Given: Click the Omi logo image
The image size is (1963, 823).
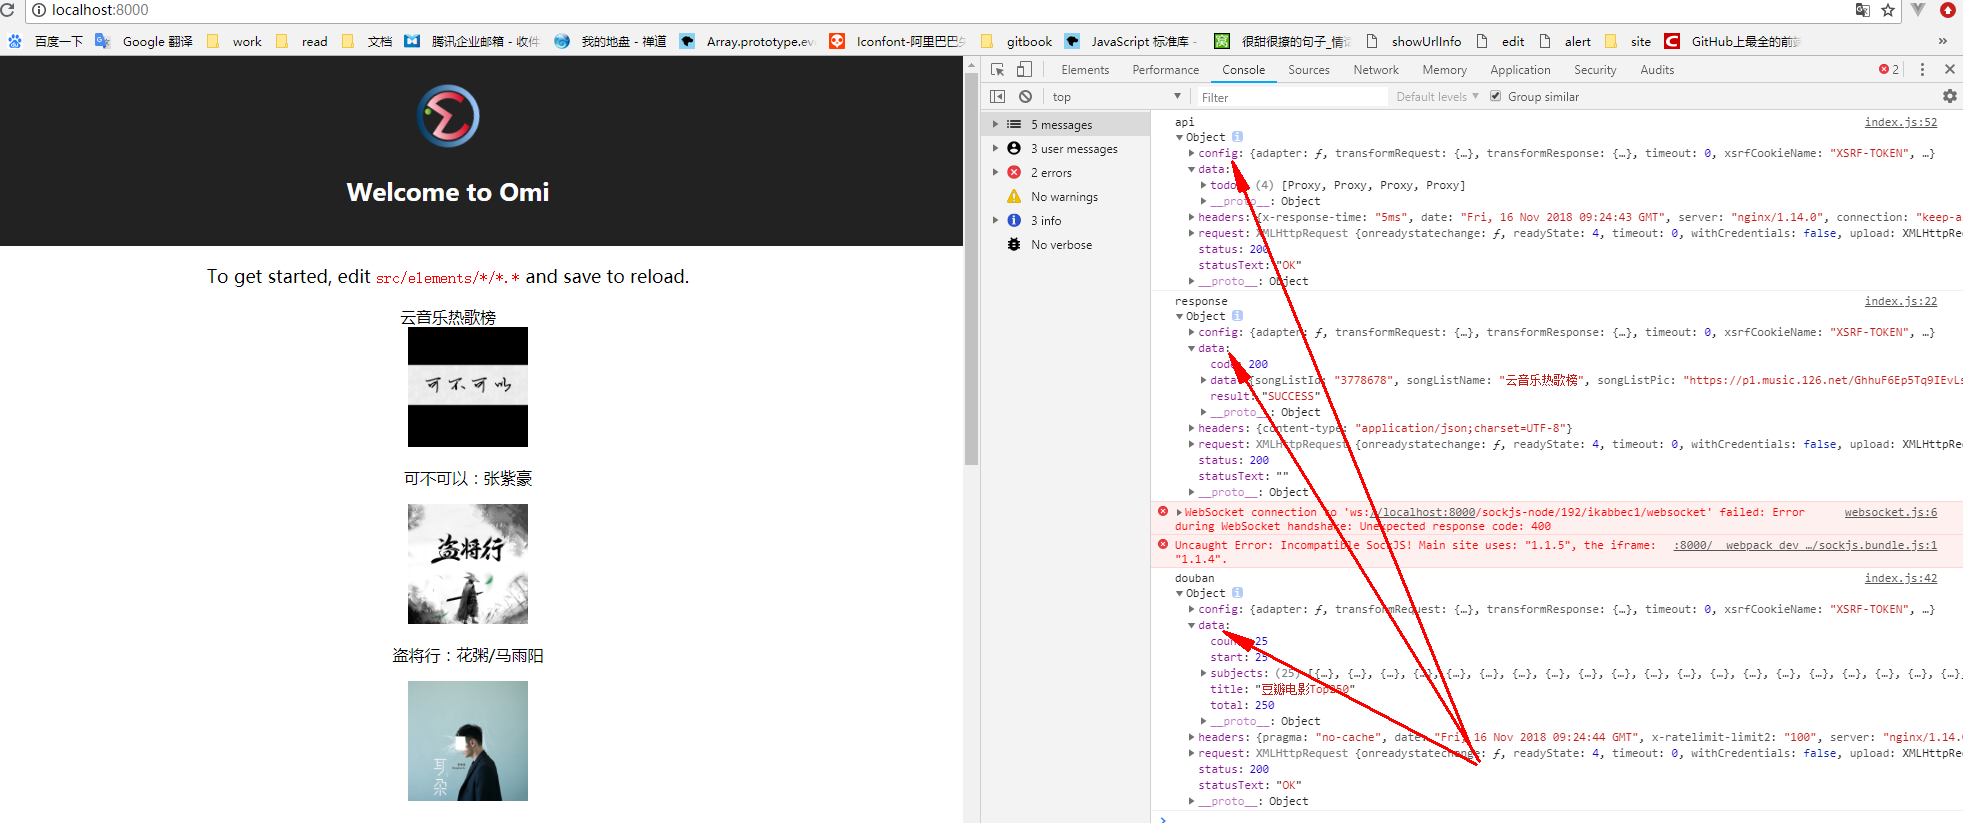Looking at the screenshot, I should 448,116.
